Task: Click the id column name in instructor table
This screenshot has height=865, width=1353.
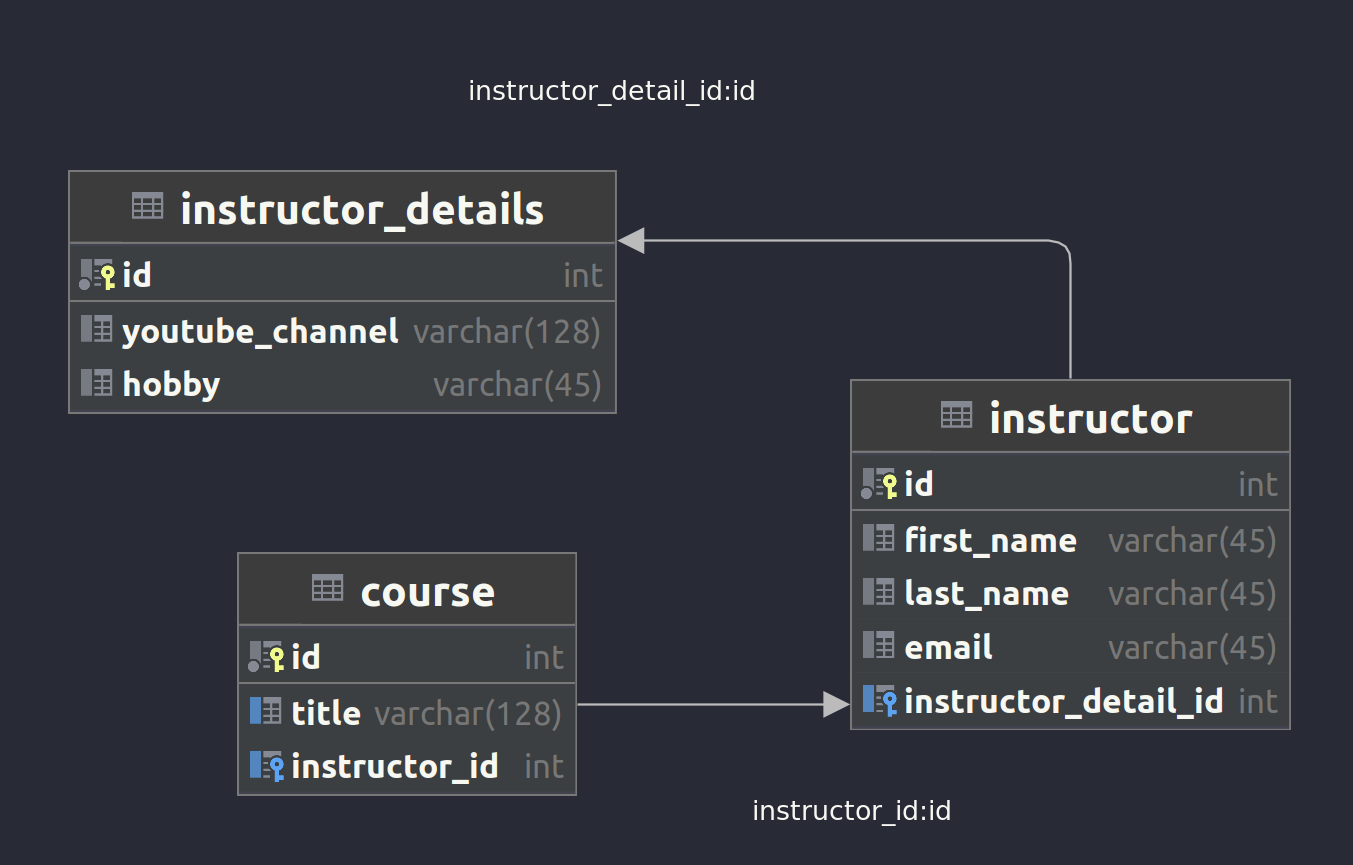Action: (x=919, y=484)
